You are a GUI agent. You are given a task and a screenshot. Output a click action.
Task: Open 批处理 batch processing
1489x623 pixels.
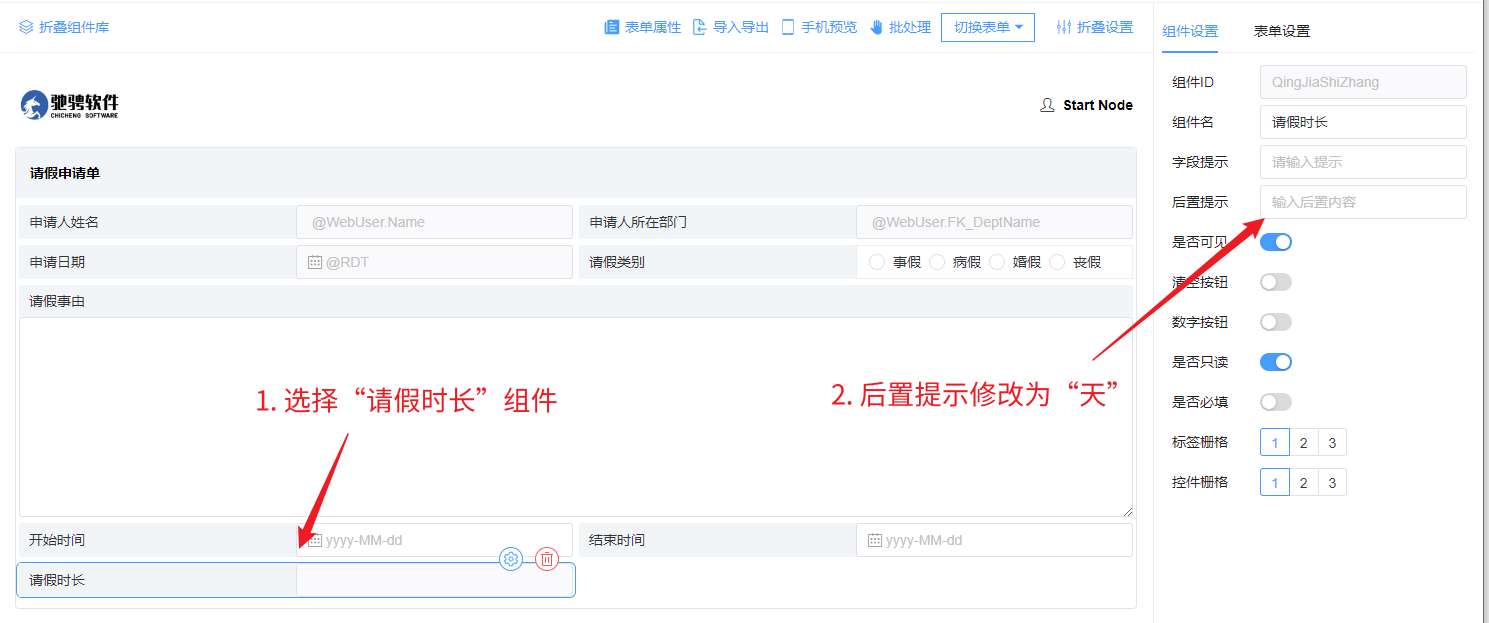(x=900, y=27)
